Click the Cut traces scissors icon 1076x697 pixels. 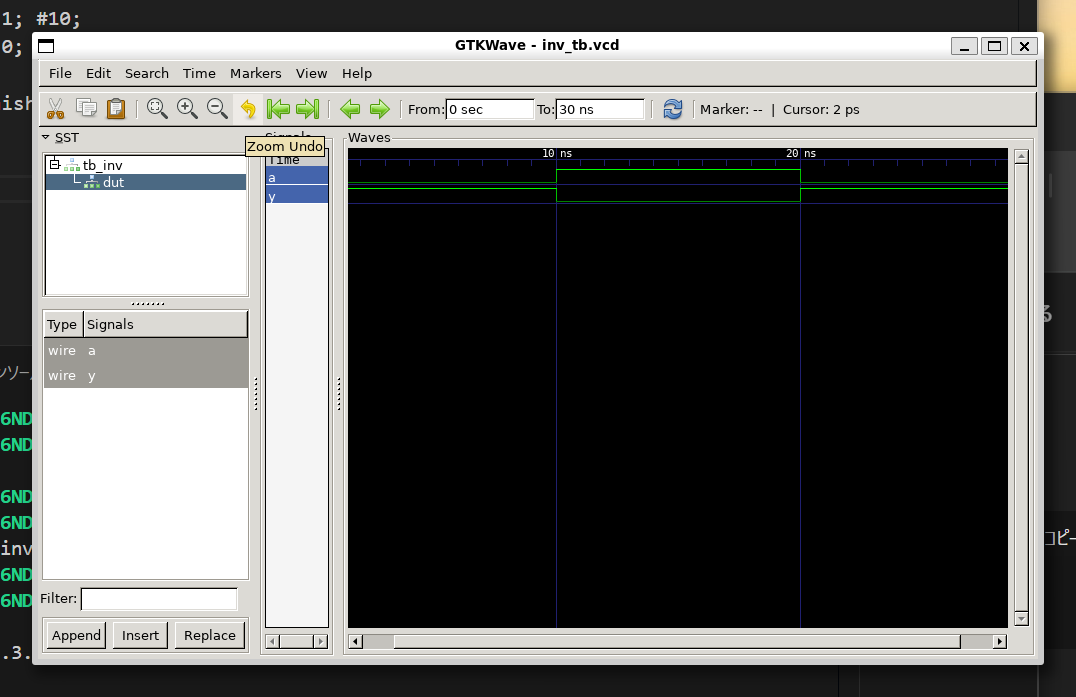56,109
